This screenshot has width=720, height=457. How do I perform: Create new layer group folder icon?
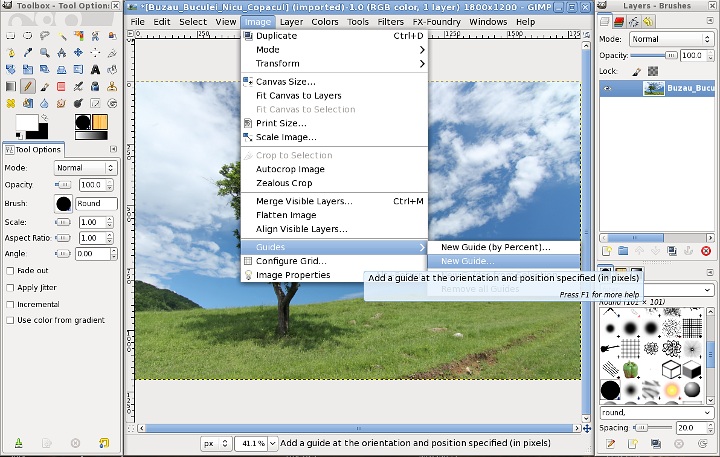click(623, 251)
